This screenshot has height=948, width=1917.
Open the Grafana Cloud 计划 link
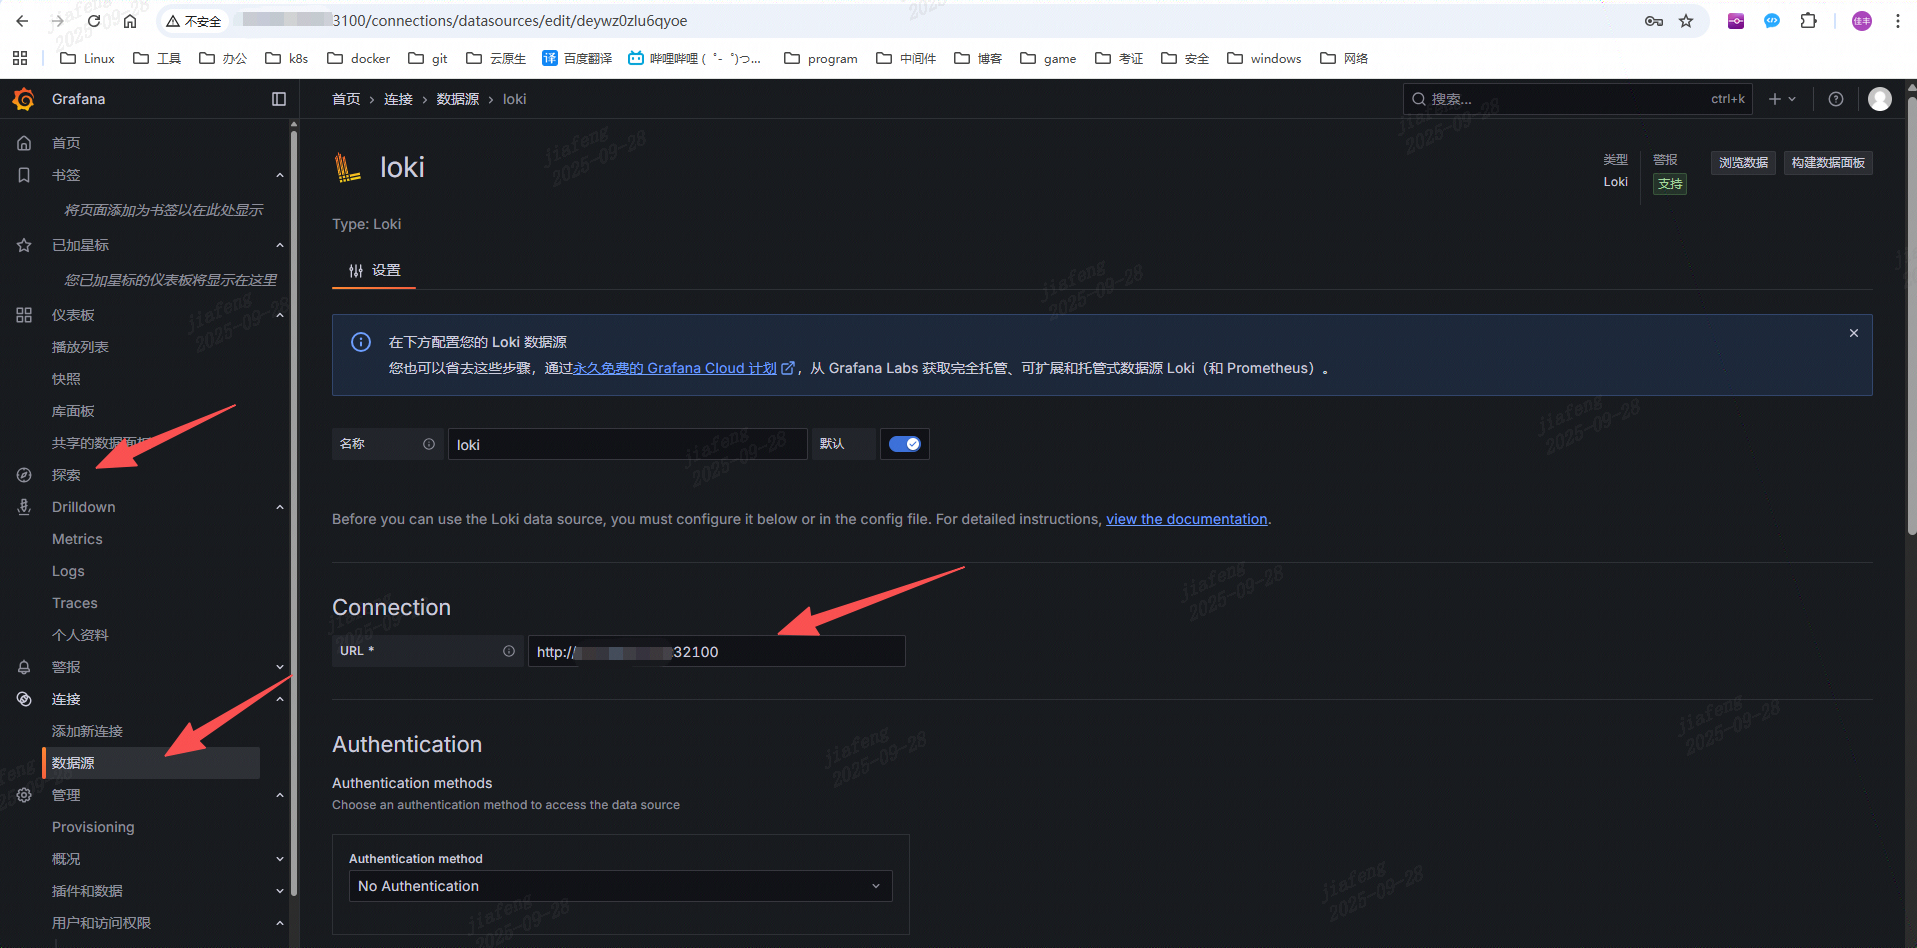684,368
